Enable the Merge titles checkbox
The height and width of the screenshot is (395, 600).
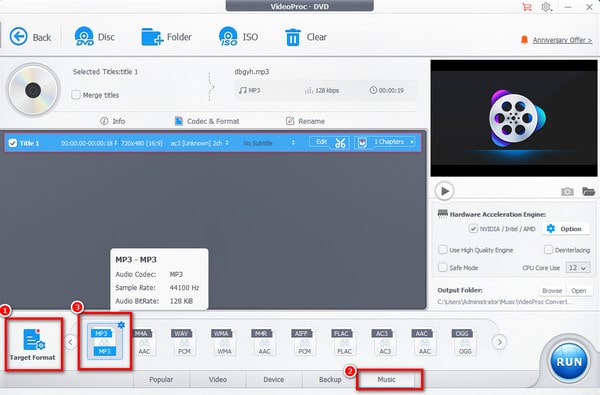(x=76, y=95)
